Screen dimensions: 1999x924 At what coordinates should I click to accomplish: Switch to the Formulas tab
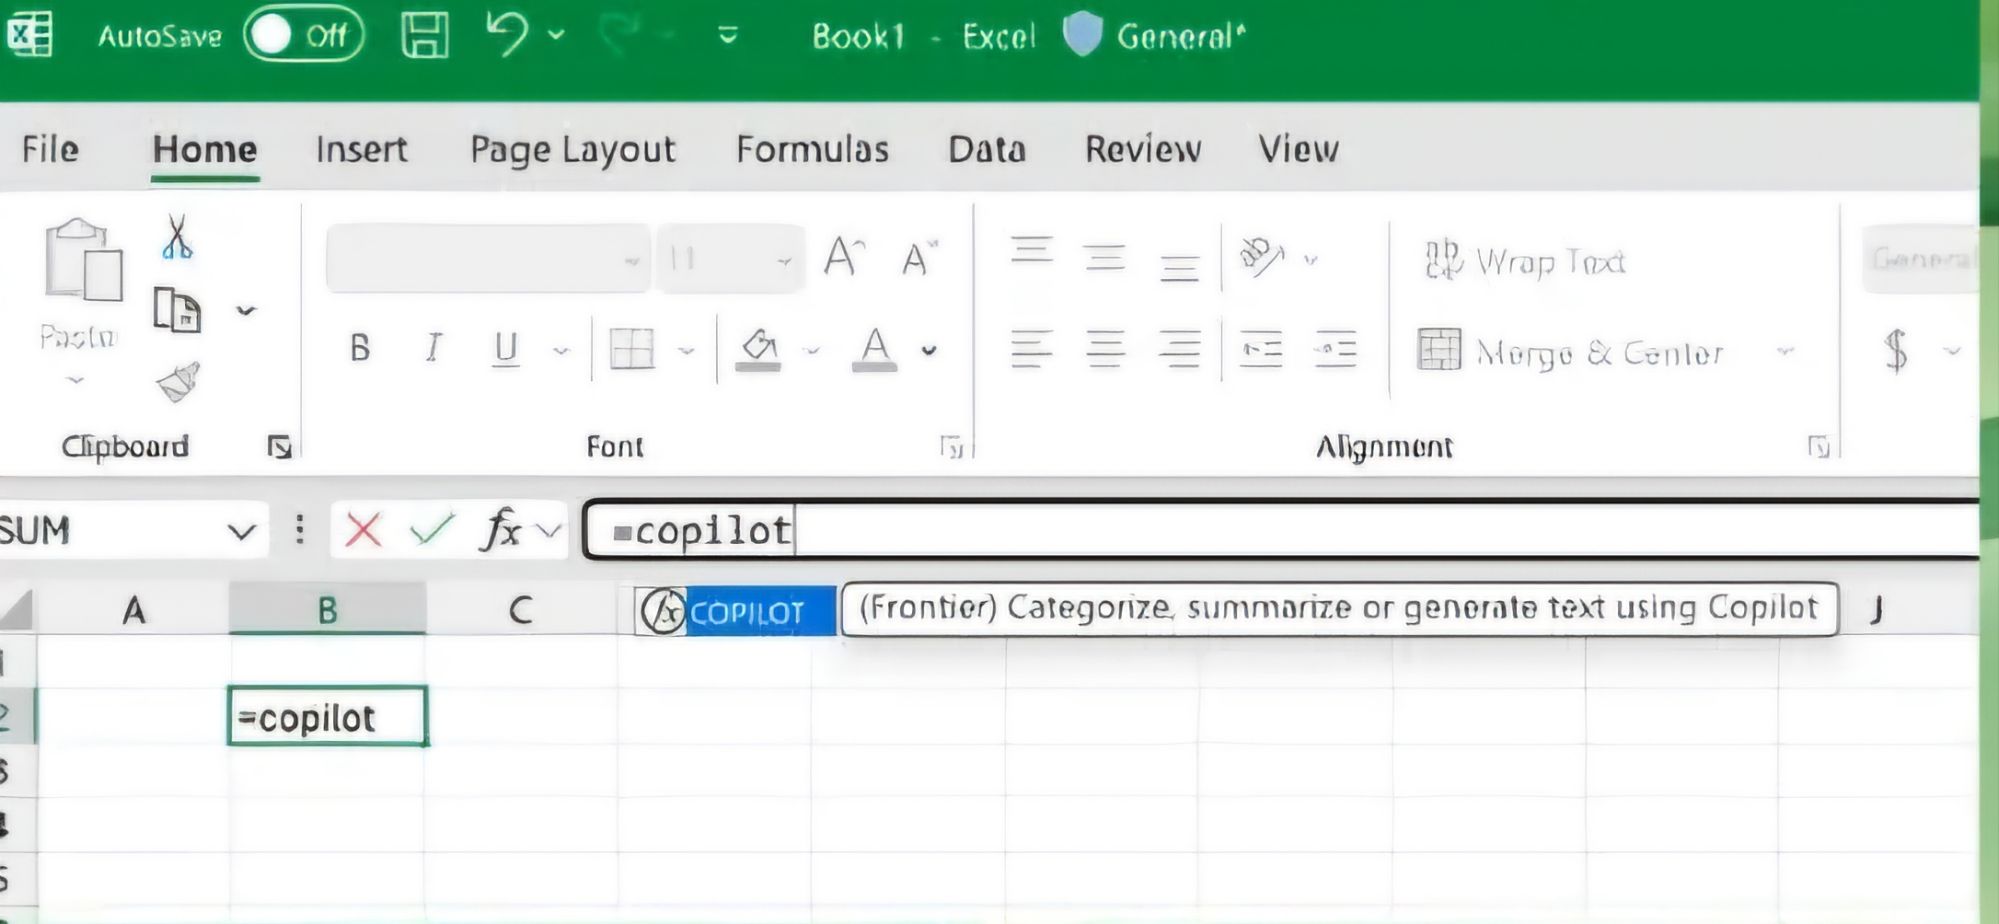[811, 149]
